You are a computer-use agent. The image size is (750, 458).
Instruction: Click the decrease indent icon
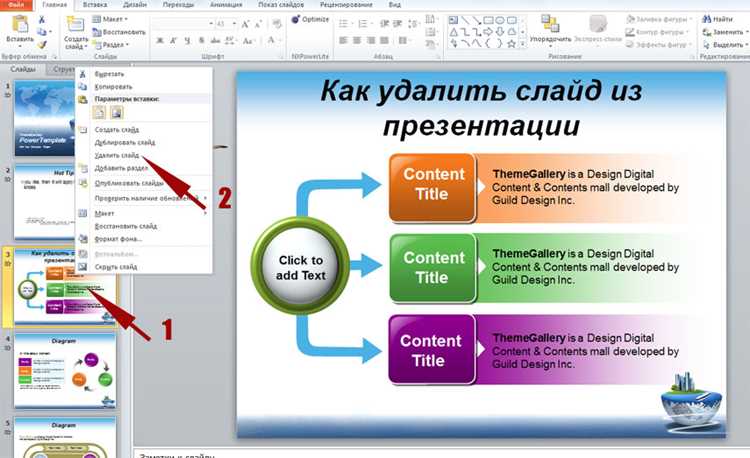click(x=384, y=24)
